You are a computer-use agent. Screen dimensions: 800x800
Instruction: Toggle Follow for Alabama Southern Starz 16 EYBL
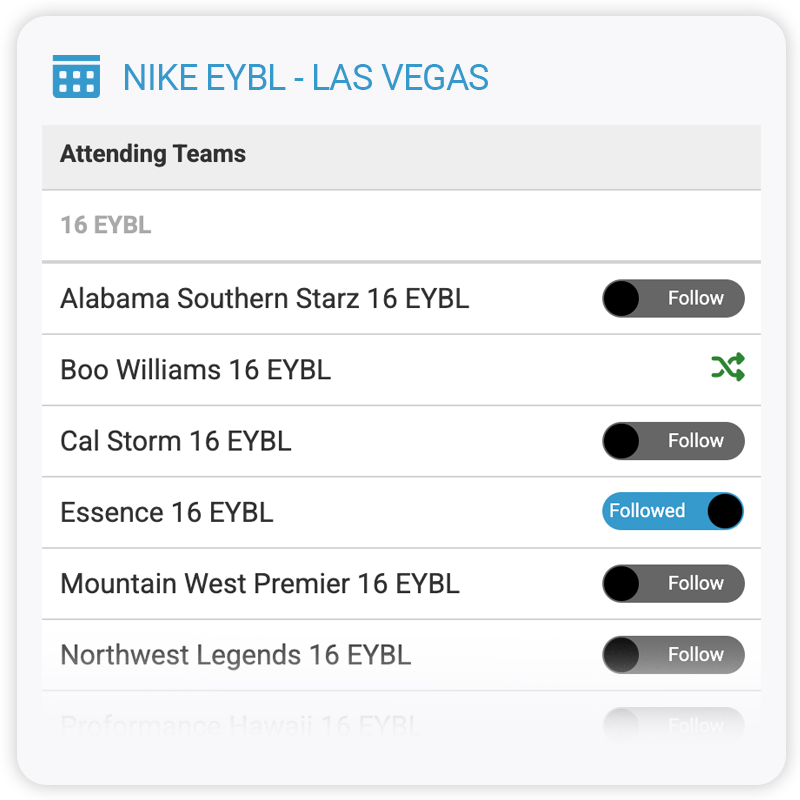tap(673, 298)
